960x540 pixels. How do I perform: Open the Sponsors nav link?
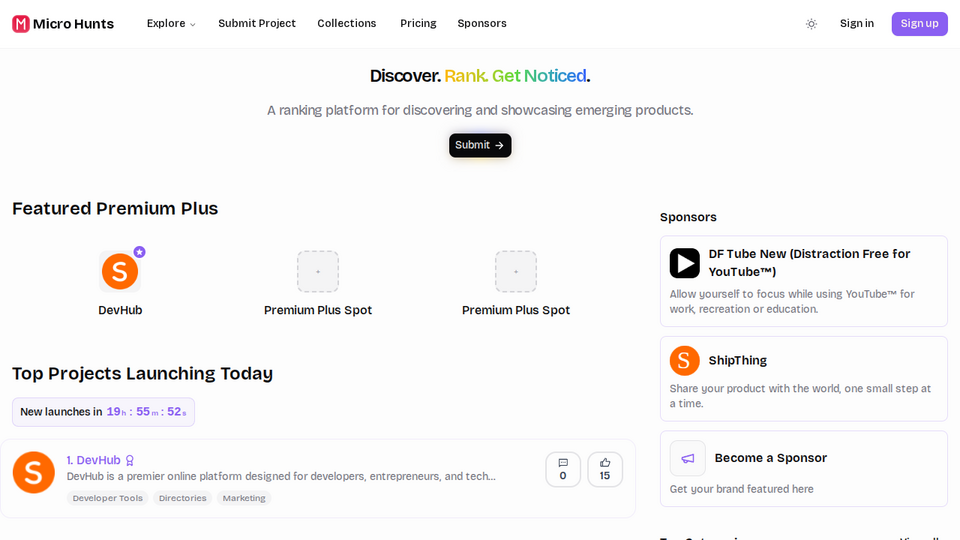point(482,23)
